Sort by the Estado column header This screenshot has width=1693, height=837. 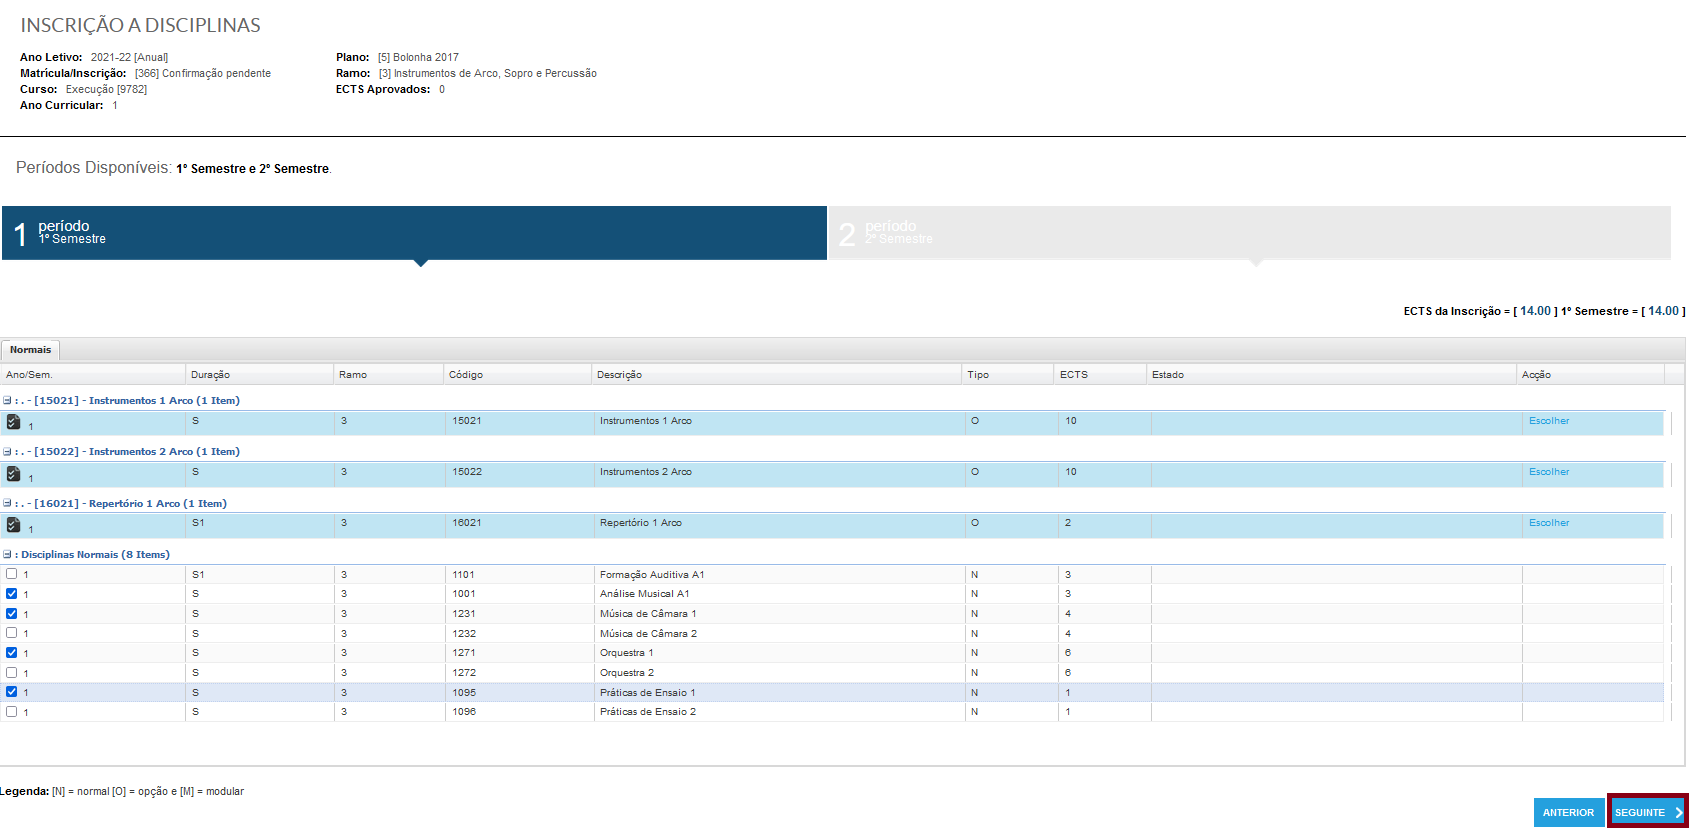coord(1332,375)
